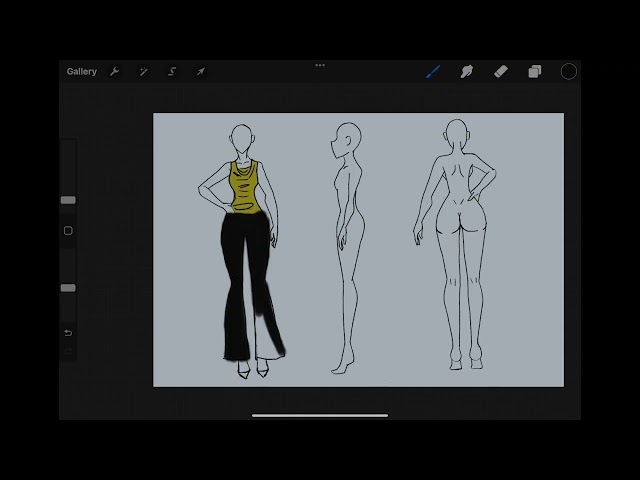Click the yellow top on the figure

click(244, 188)
